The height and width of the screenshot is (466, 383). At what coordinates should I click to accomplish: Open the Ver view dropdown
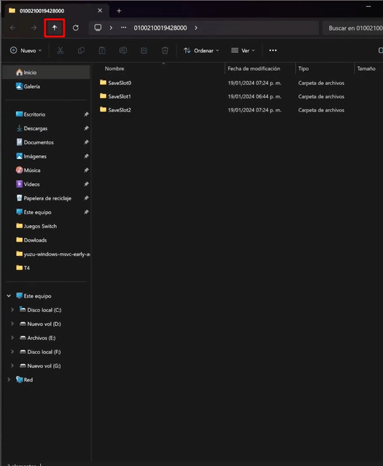[243, 51]
